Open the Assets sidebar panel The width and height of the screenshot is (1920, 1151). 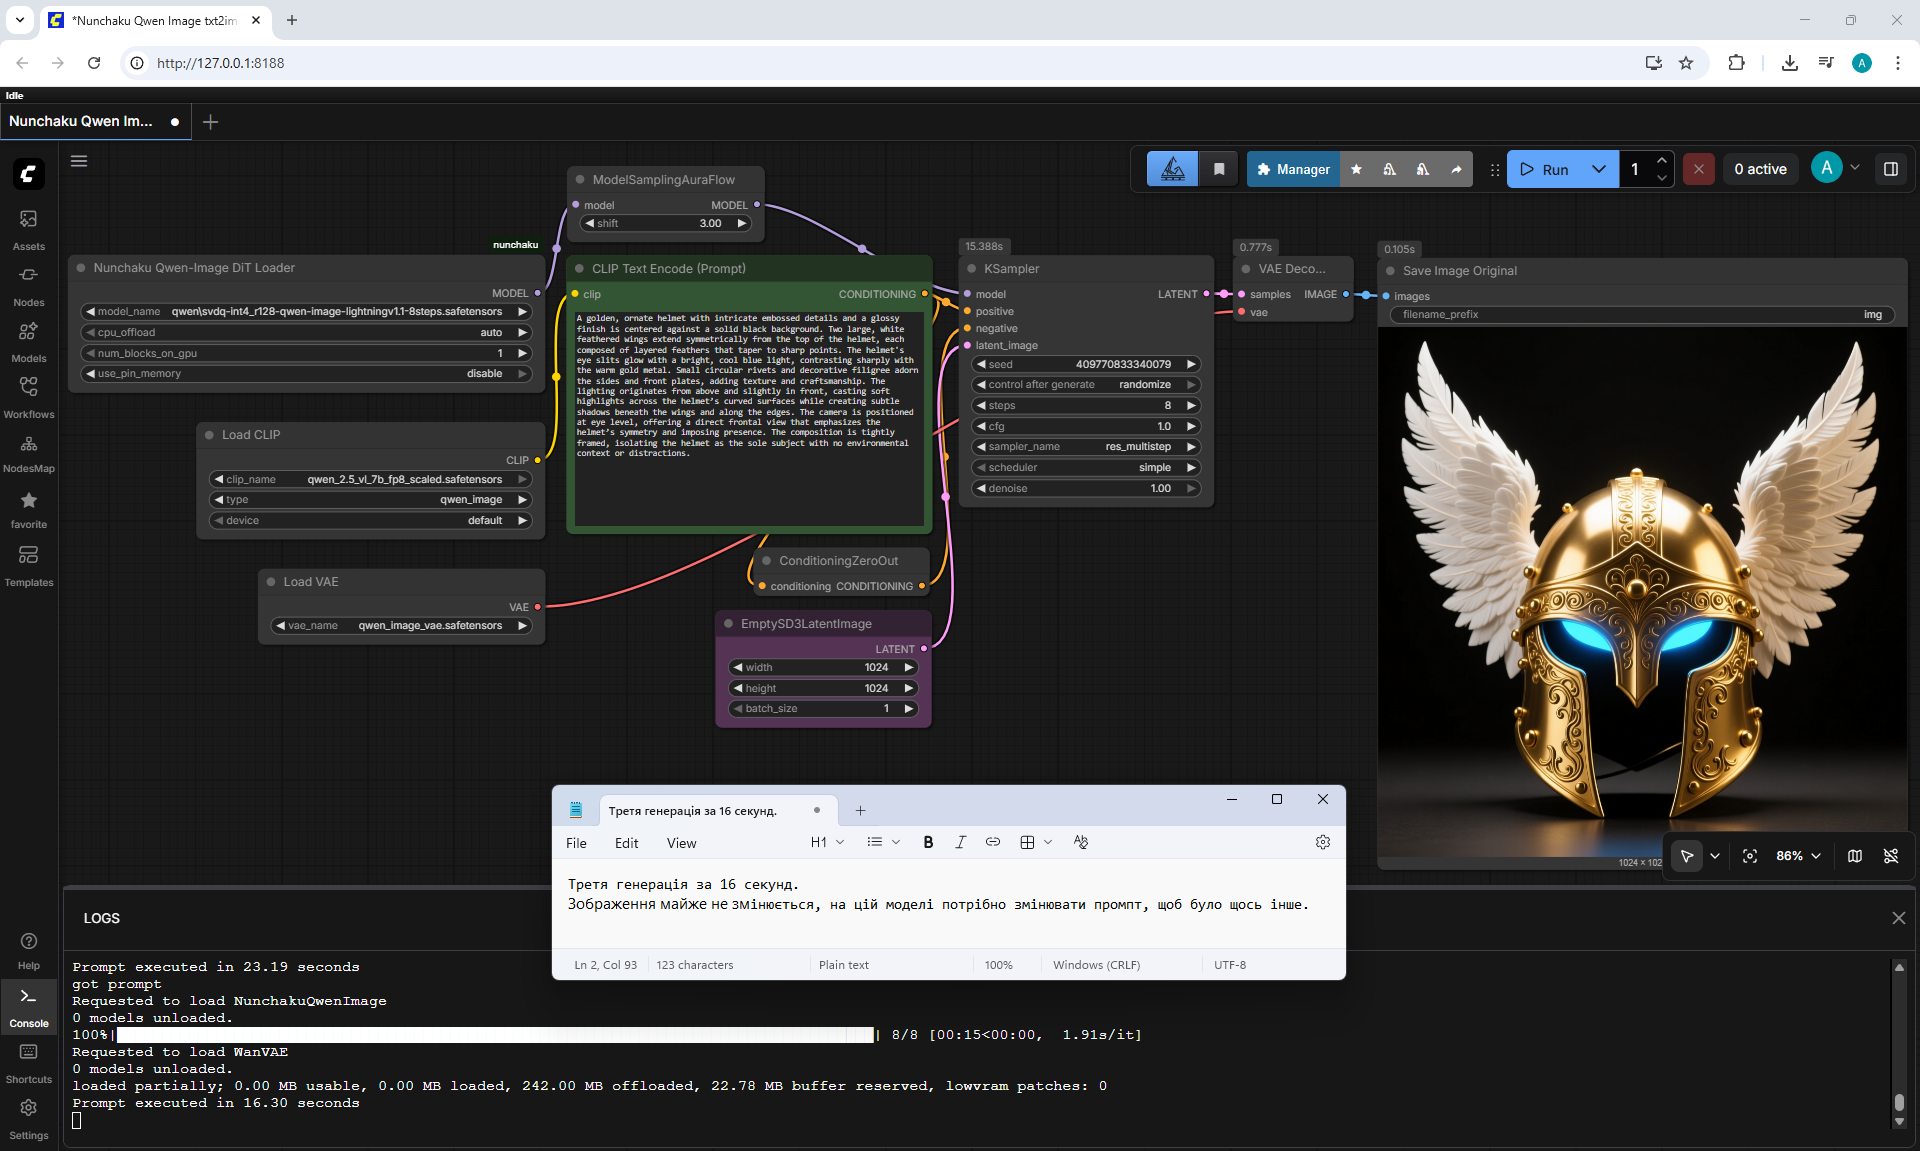point(28,230)
